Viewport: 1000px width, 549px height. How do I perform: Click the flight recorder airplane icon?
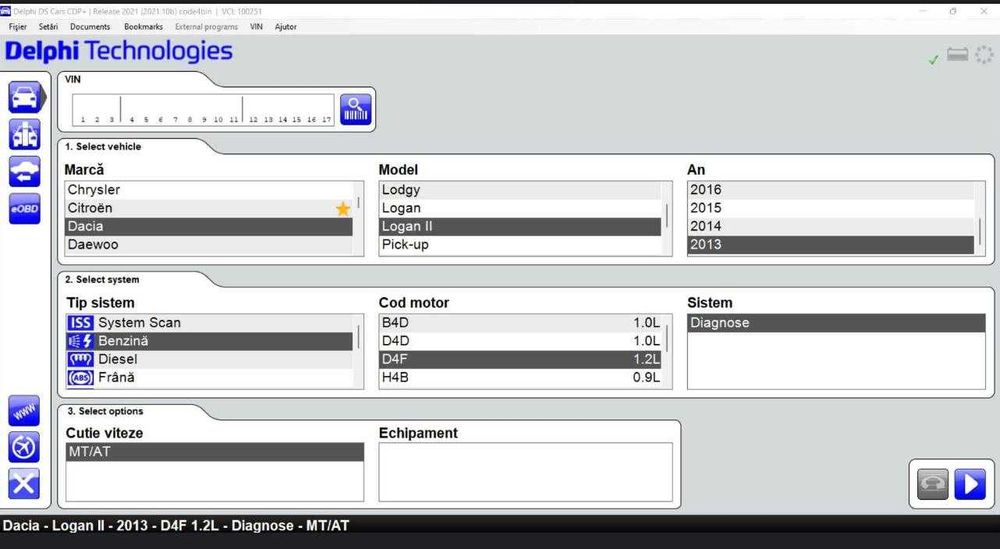(x=24, y=447)
